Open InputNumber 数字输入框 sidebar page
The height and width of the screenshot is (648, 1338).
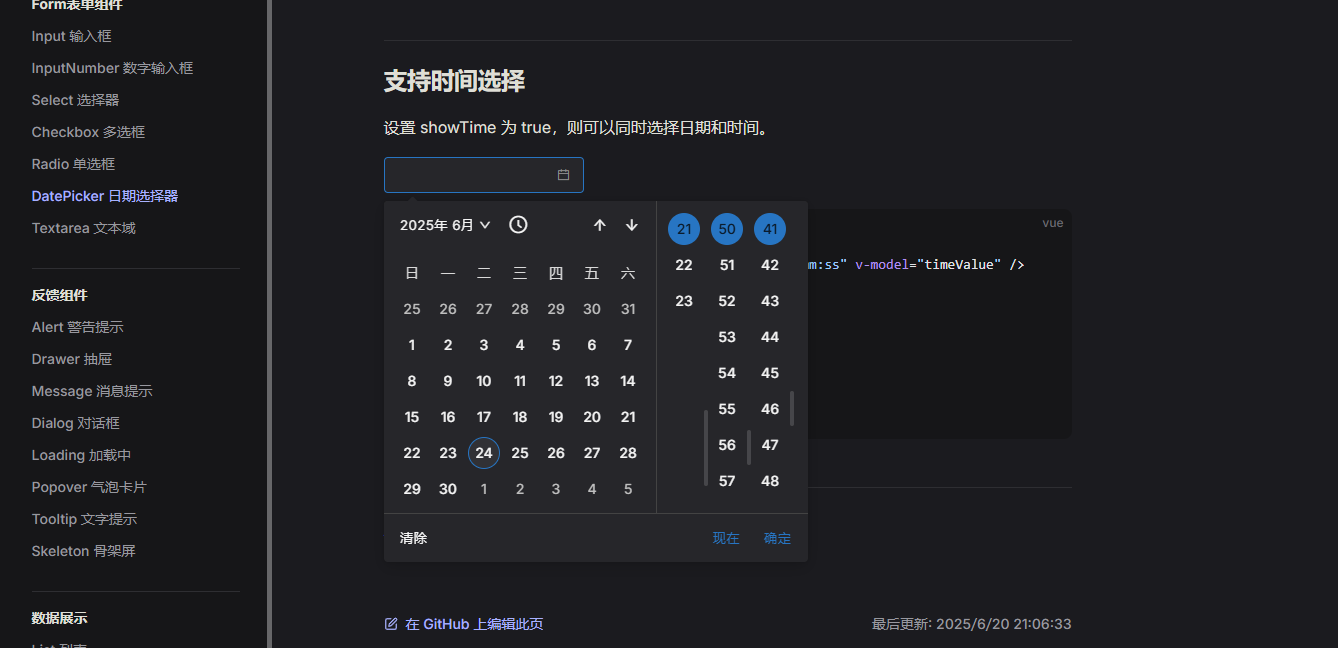(112, 68)
